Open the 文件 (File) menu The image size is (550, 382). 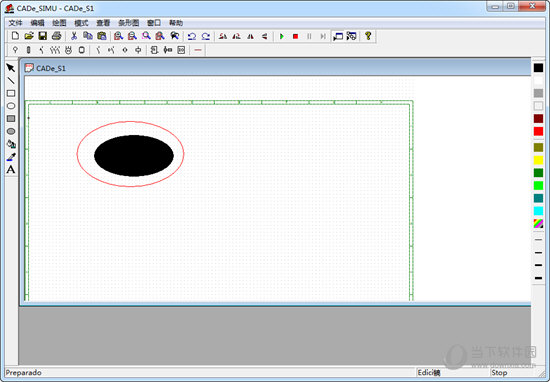point(15,23)
